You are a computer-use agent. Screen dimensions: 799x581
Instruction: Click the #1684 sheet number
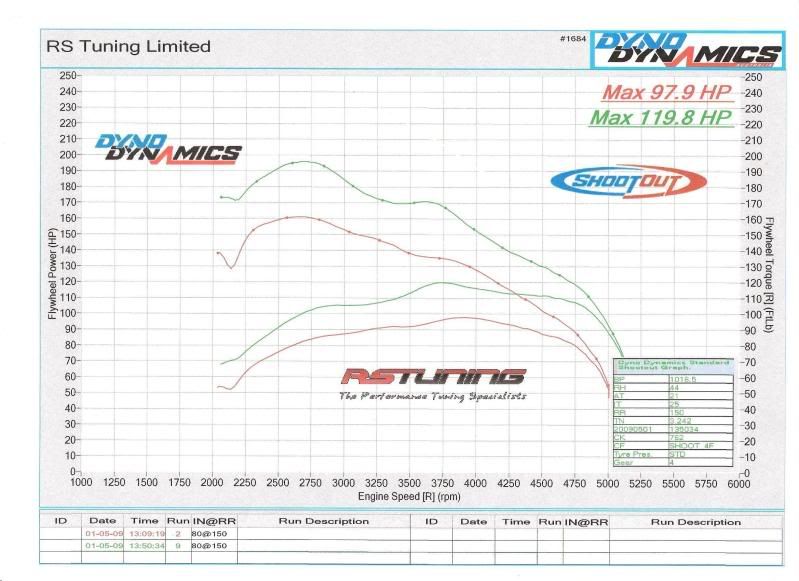click(573, 38)
